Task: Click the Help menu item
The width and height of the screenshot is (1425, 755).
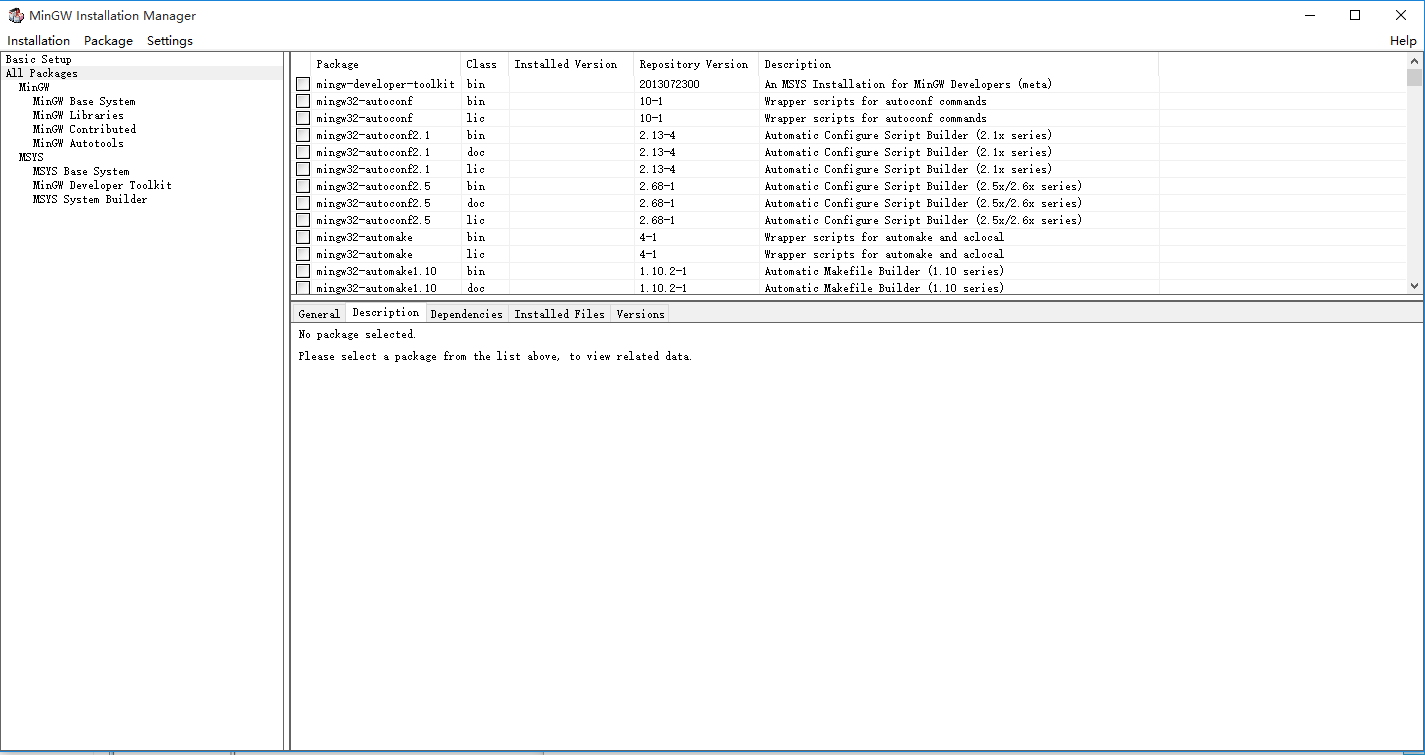Action: click(1402, 40)
